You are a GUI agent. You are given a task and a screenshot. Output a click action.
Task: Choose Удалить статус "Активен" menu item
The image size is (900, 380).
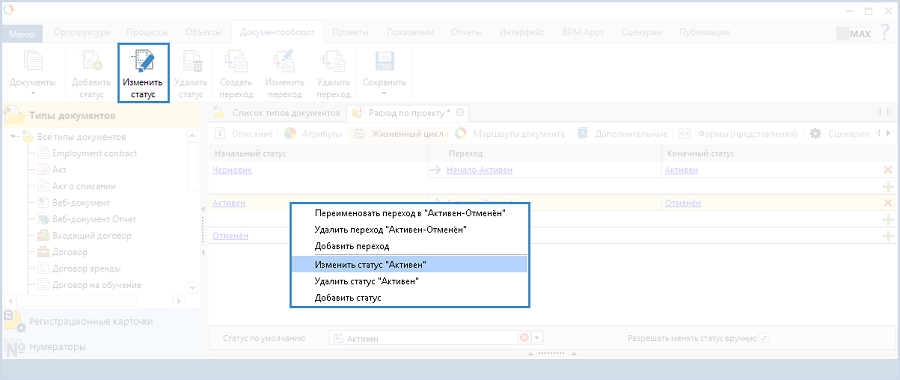410,281
